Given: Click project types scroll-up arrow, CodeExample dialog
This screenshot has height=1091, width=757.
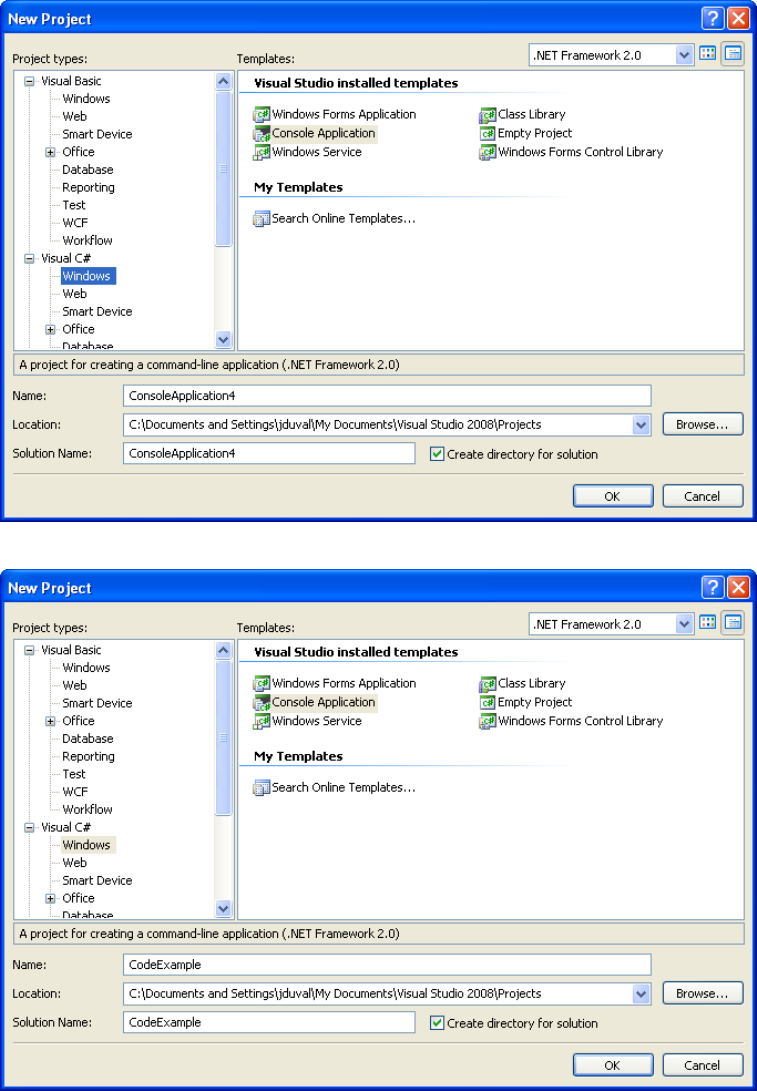Looking at the screenshot, I should point(223,651).
